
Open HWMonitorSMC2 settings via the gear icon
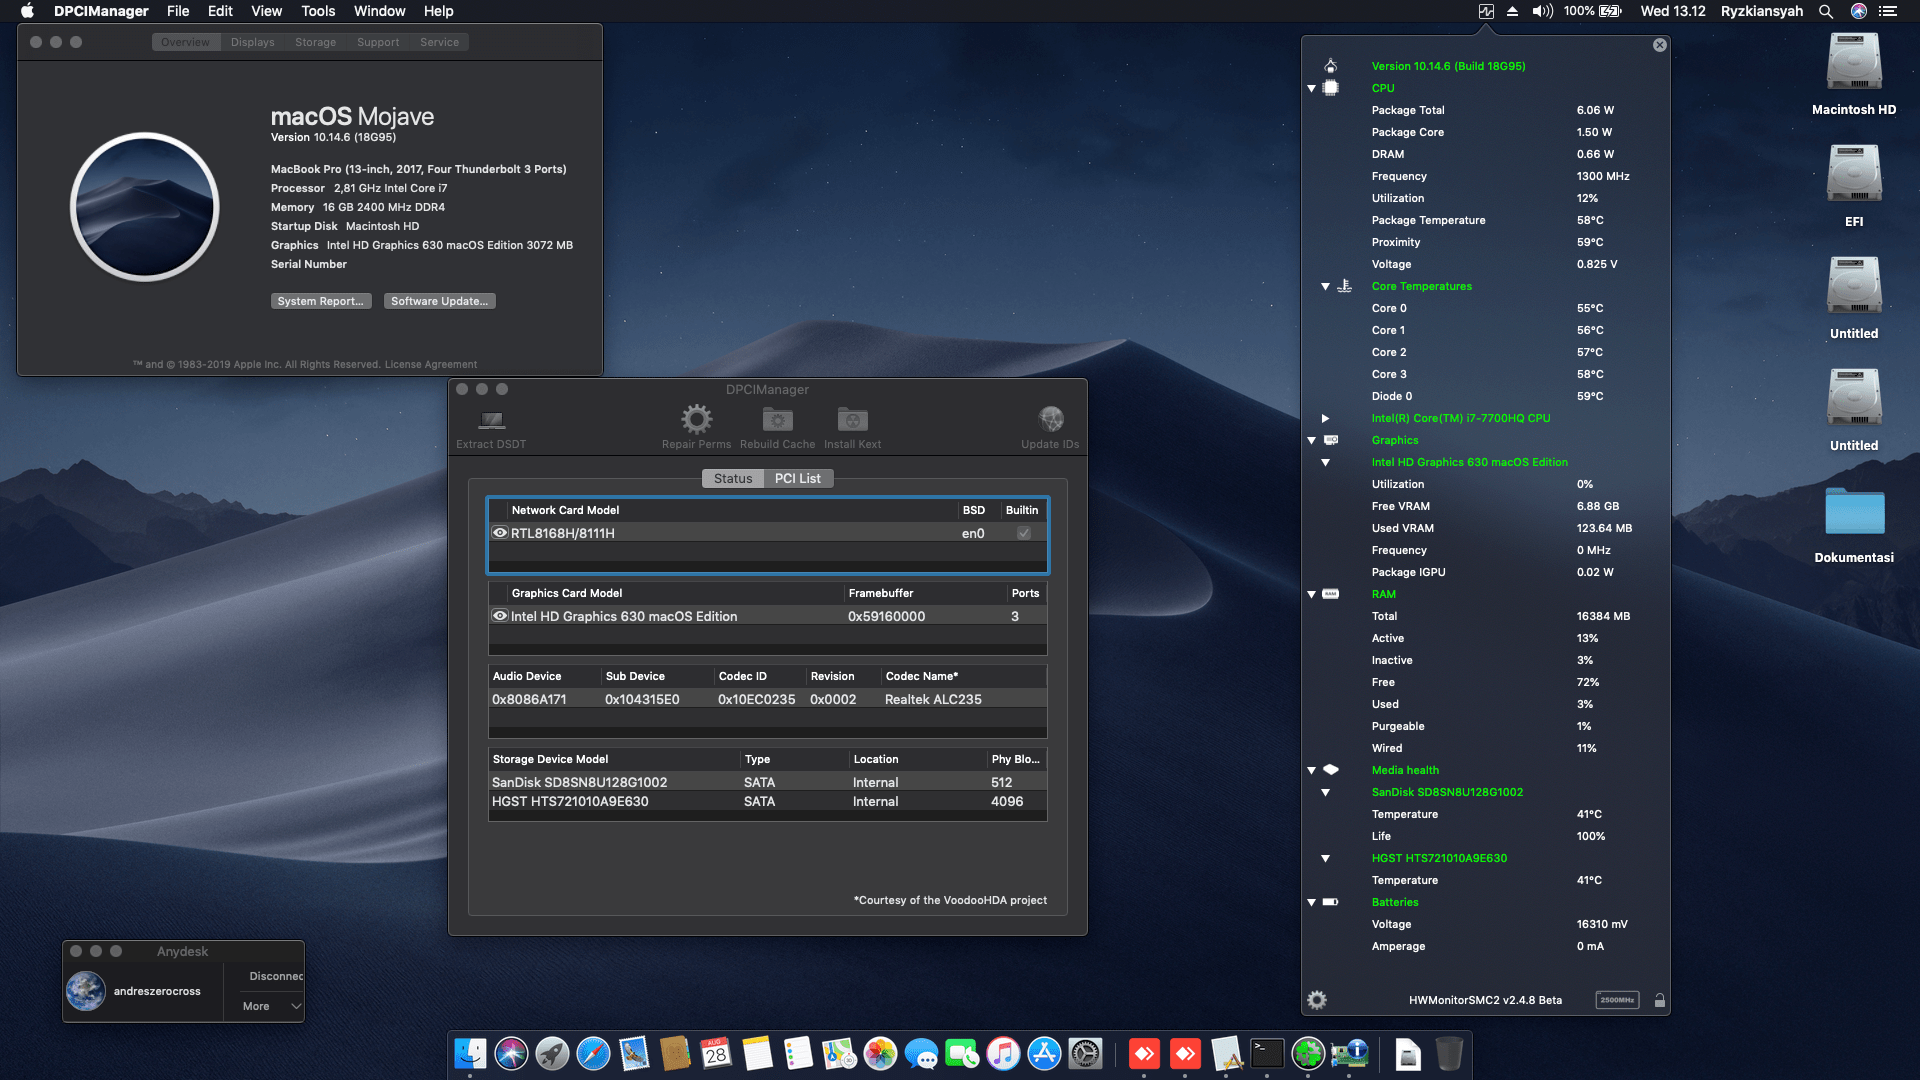[1318, 999]
